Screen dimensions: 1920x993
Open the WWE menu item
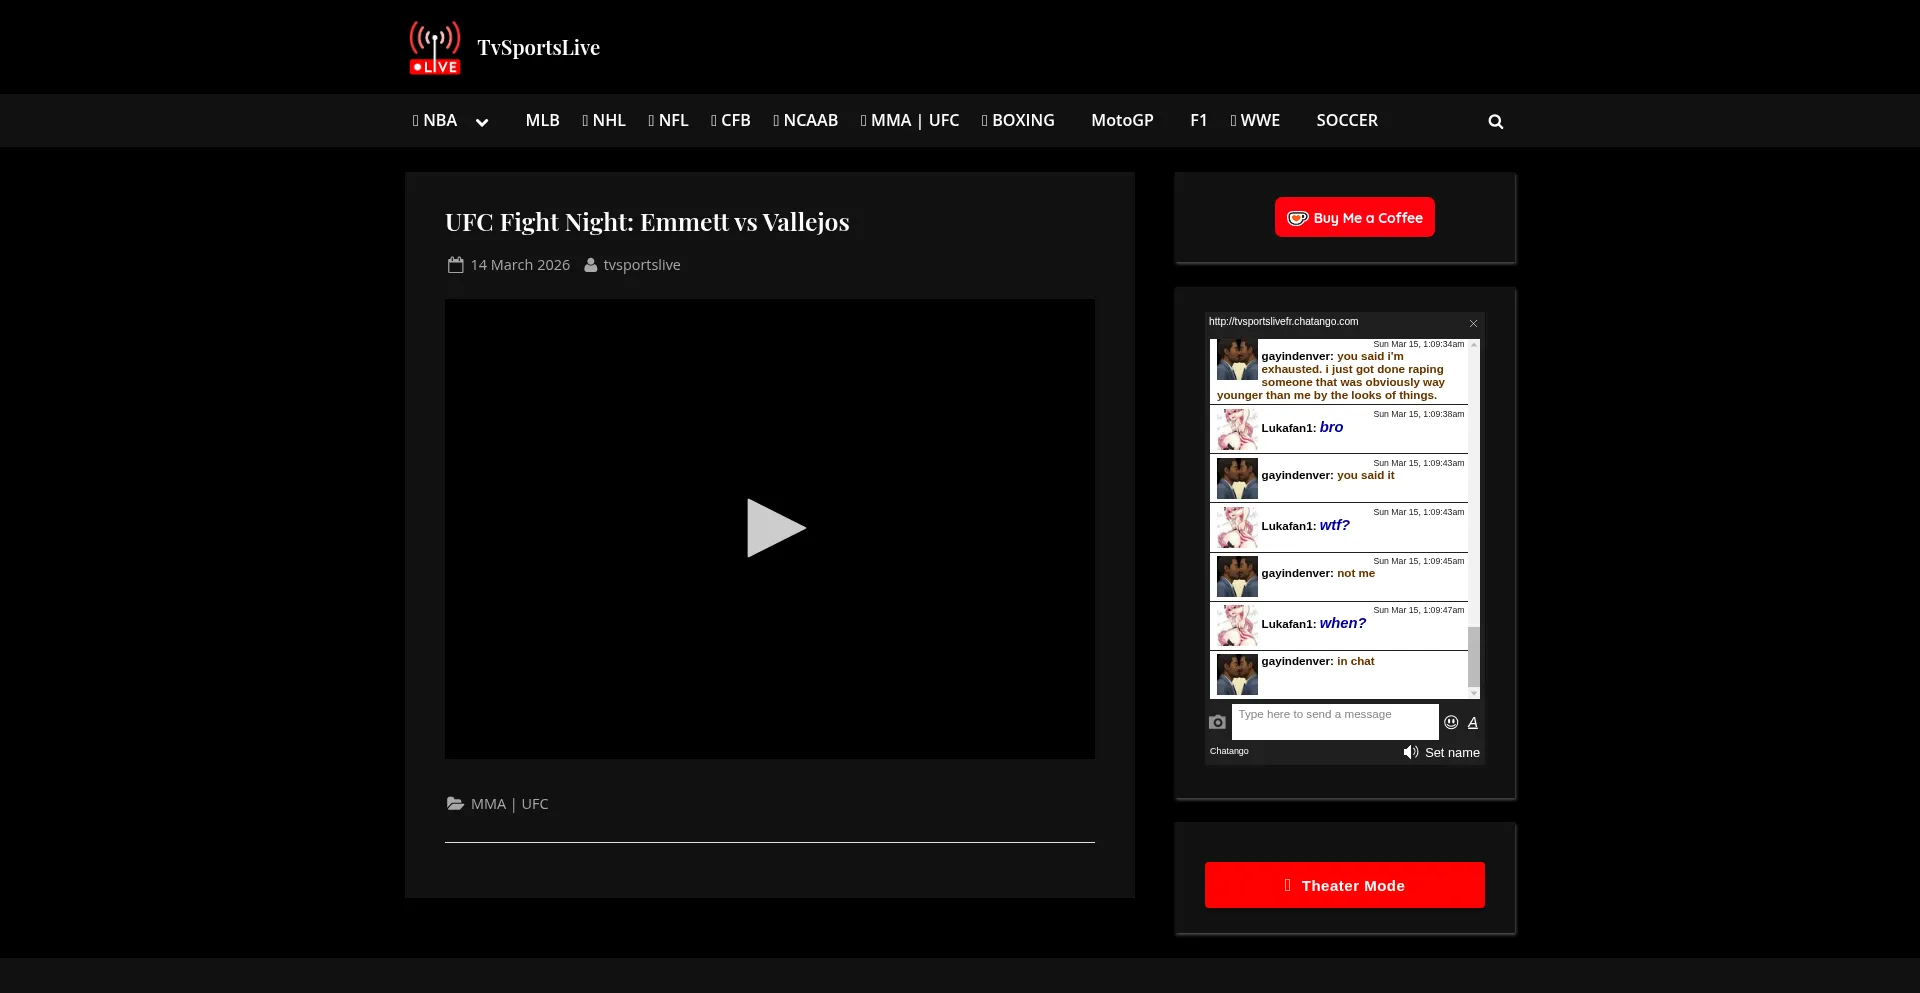pyautogui.click(x=1255, y=120)
